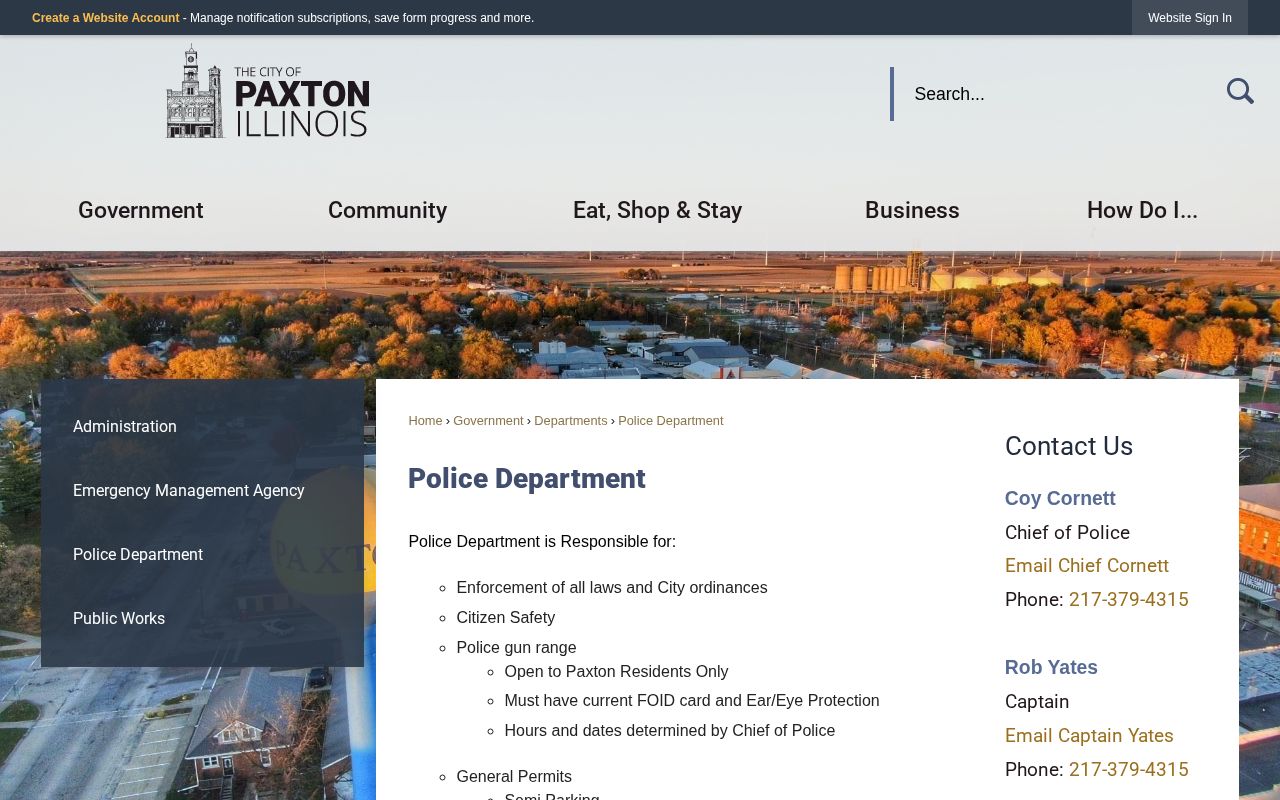Click the Government breadcrumb link
The width and height of the screenshot is (1280, 800).
(x=488, y=421)
